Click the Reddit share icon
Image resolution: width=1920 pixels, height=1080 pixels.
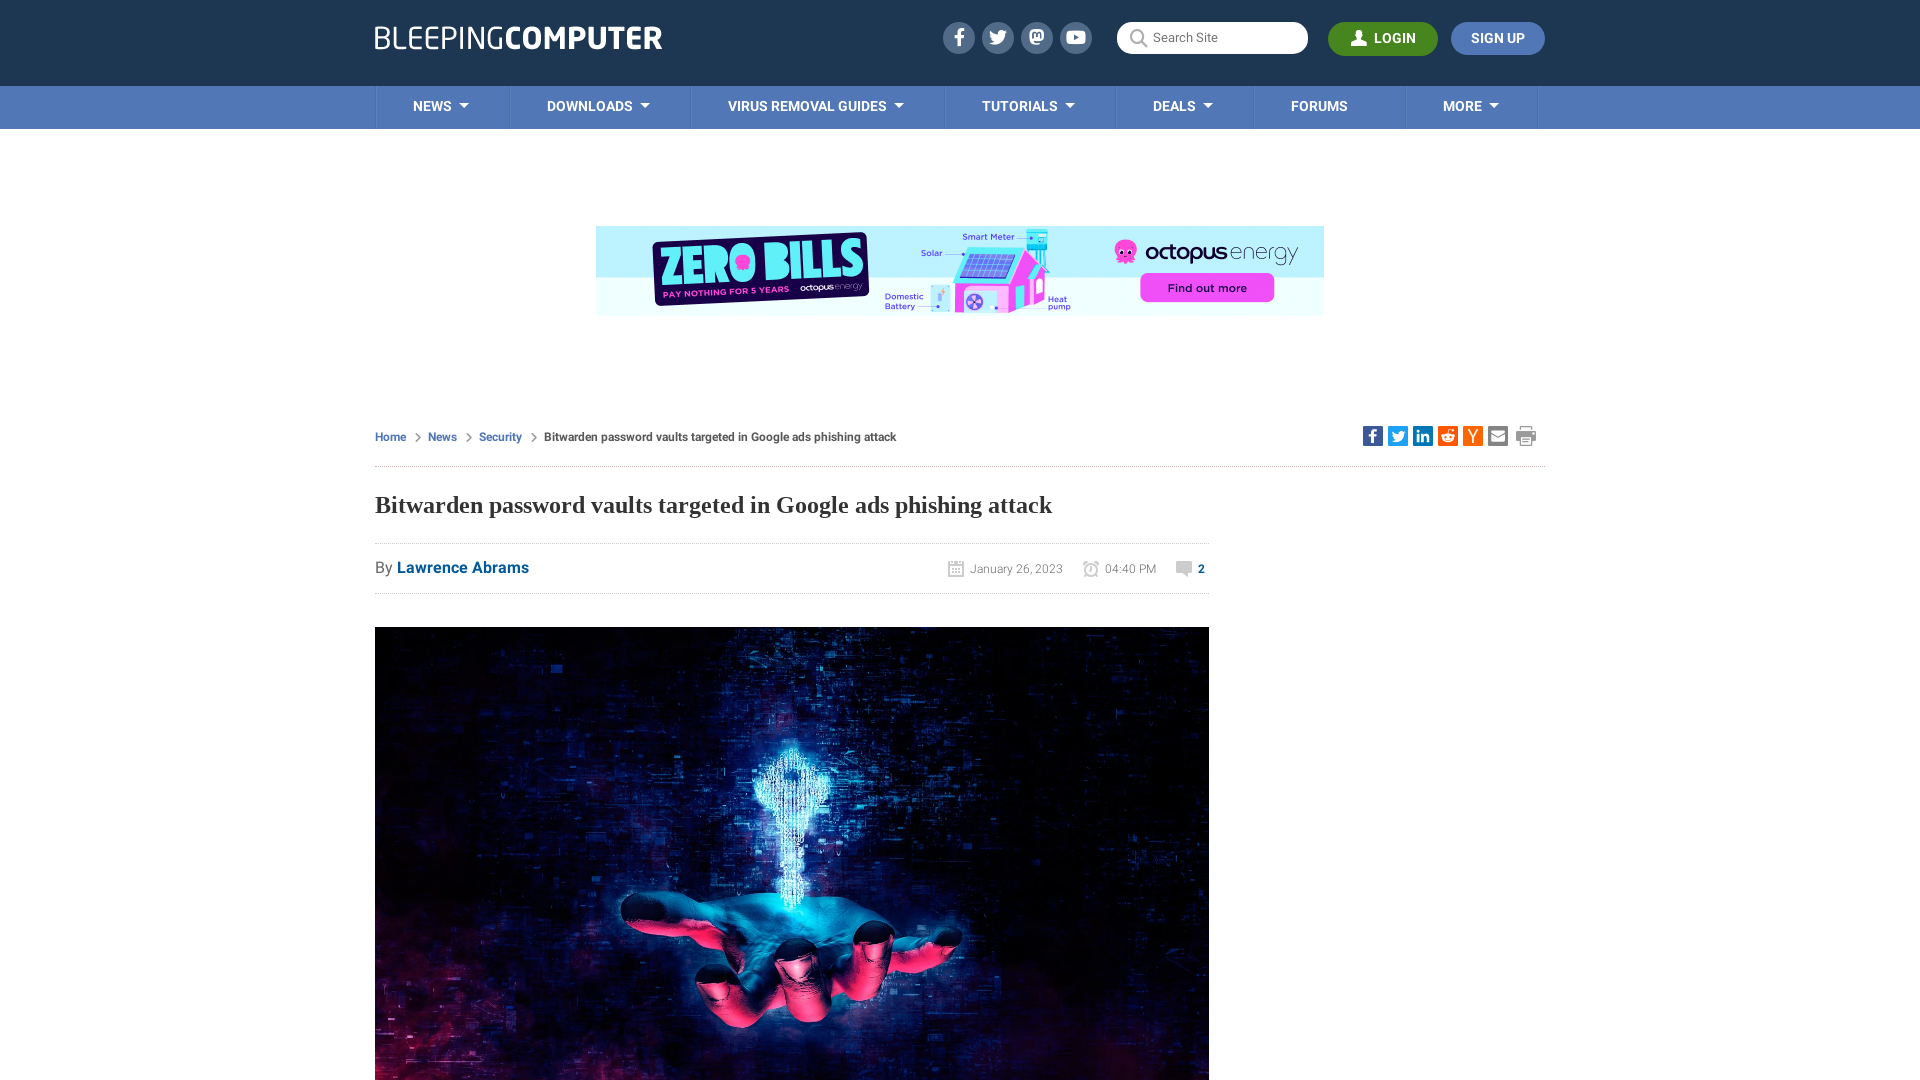point(1447,435)
